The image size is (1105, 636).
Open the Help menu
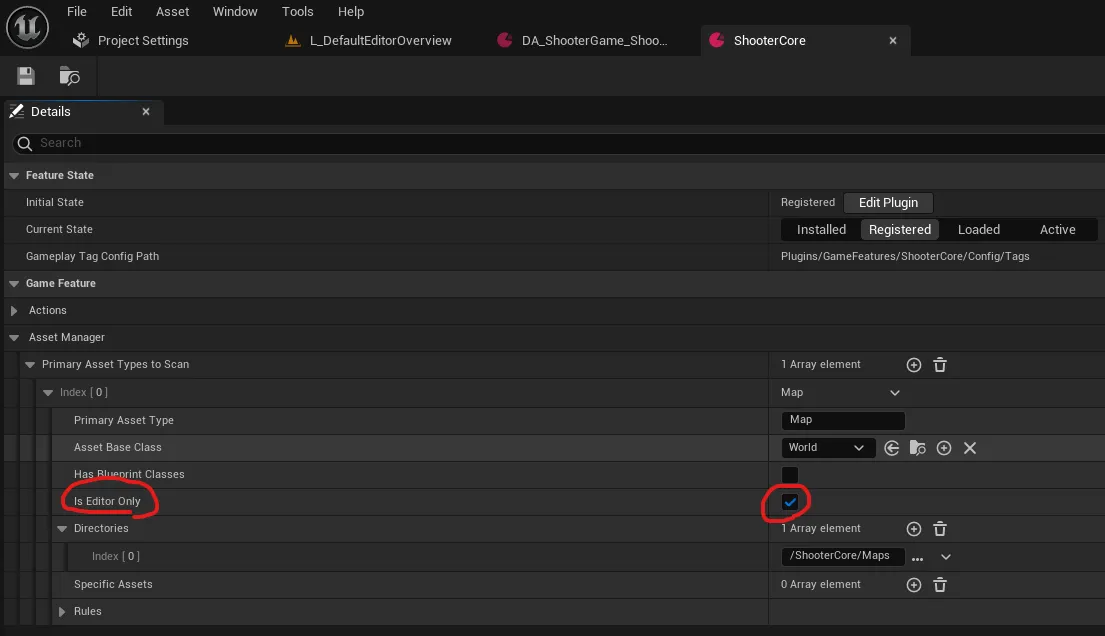tap(351, 11)
